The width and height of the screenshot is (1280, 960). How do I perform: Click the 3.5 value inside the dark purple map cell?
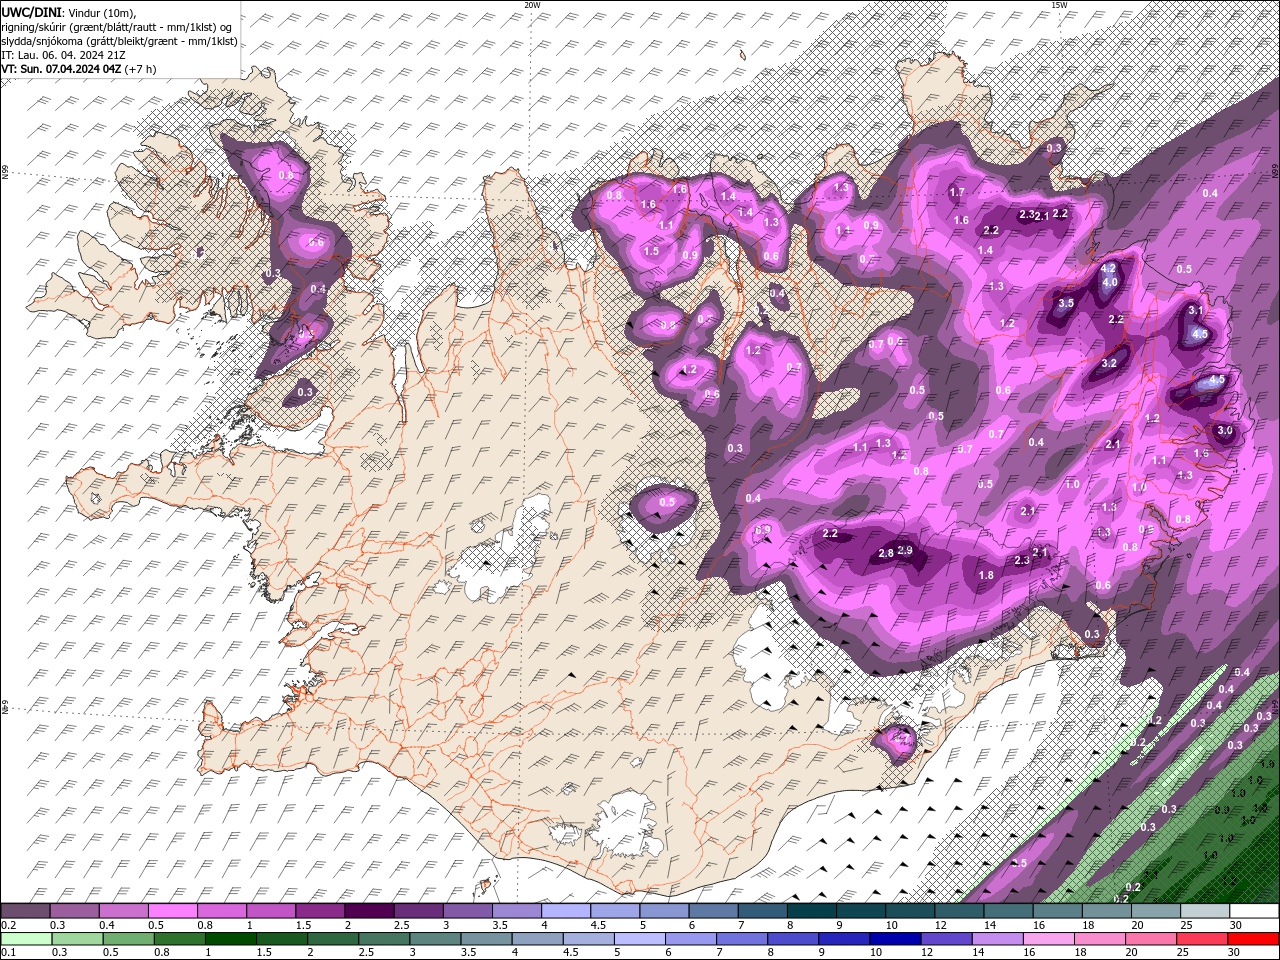tap(1066, 303)
